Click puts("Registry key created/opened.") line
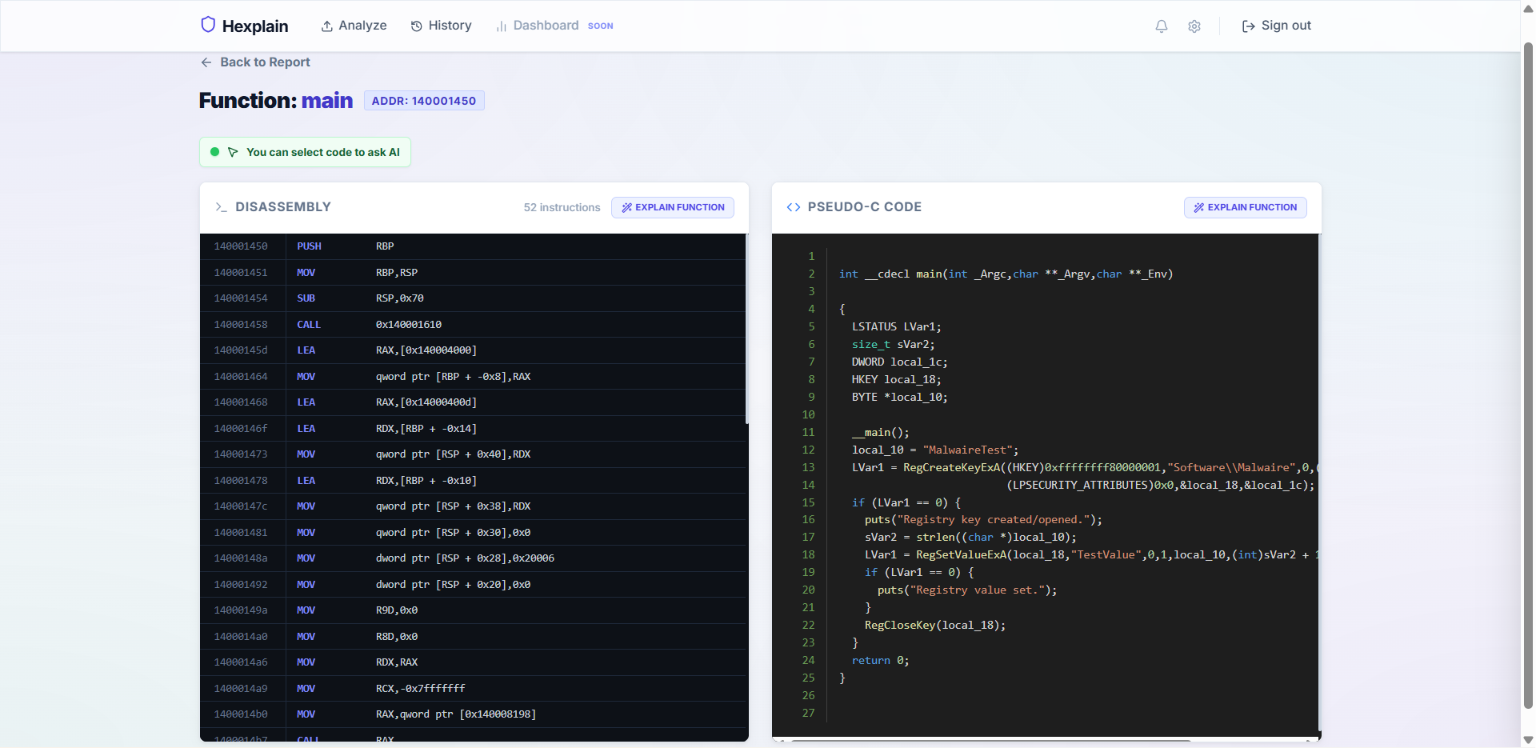The image size is (1536, 748). coord(983,520)
